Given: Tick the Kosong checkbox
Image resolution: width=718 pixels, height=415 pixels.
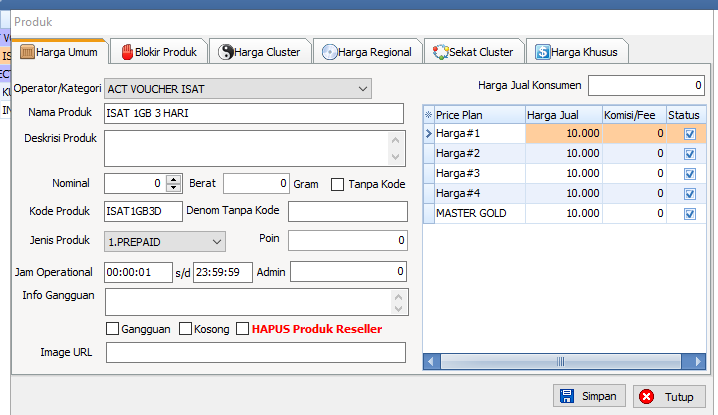Looking at the screenshot, I should point(185,329).
